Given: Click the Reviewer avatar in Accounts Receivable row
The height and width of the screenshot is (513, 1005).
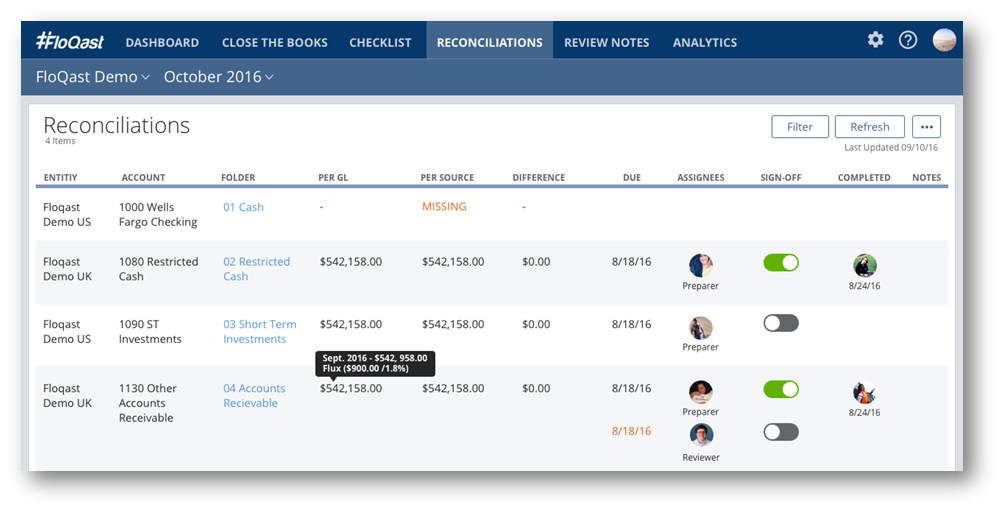Looking at the screenshot, I should pyautogui.click(x=701, y=435).
